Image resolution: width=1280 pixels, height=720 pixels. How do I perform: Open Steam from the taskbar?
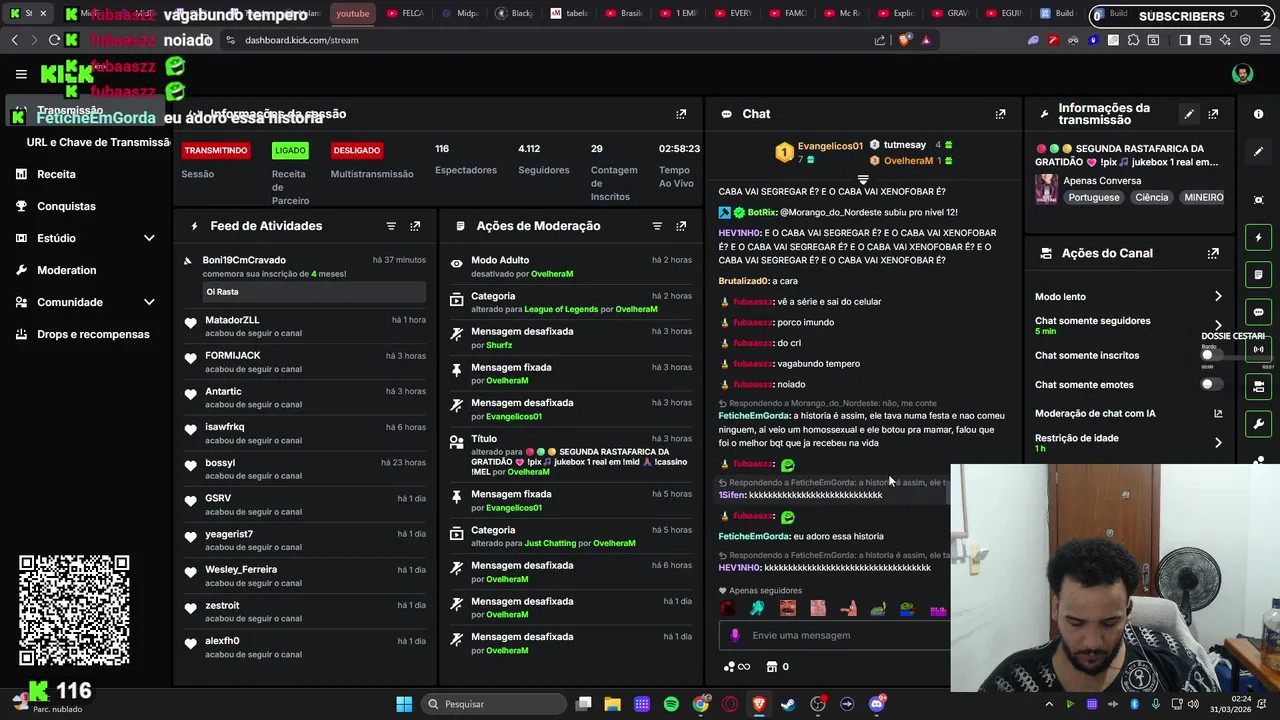[789, 704]
